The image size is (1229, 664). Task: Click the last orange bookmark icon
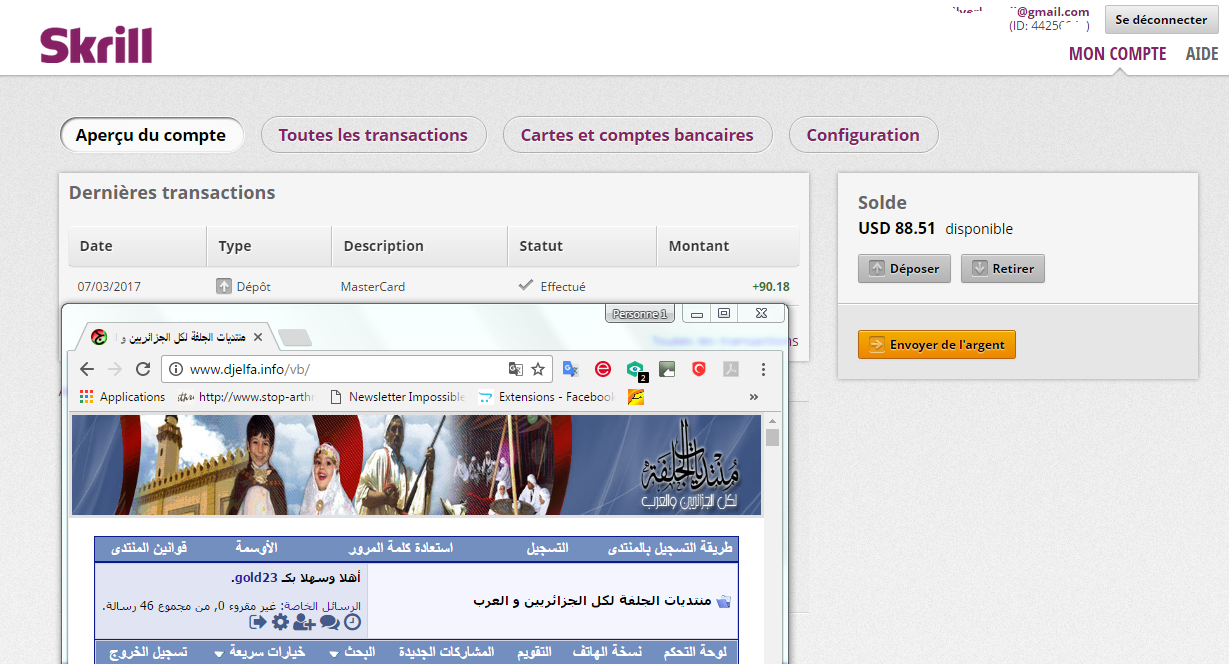(x=635, y=397)
